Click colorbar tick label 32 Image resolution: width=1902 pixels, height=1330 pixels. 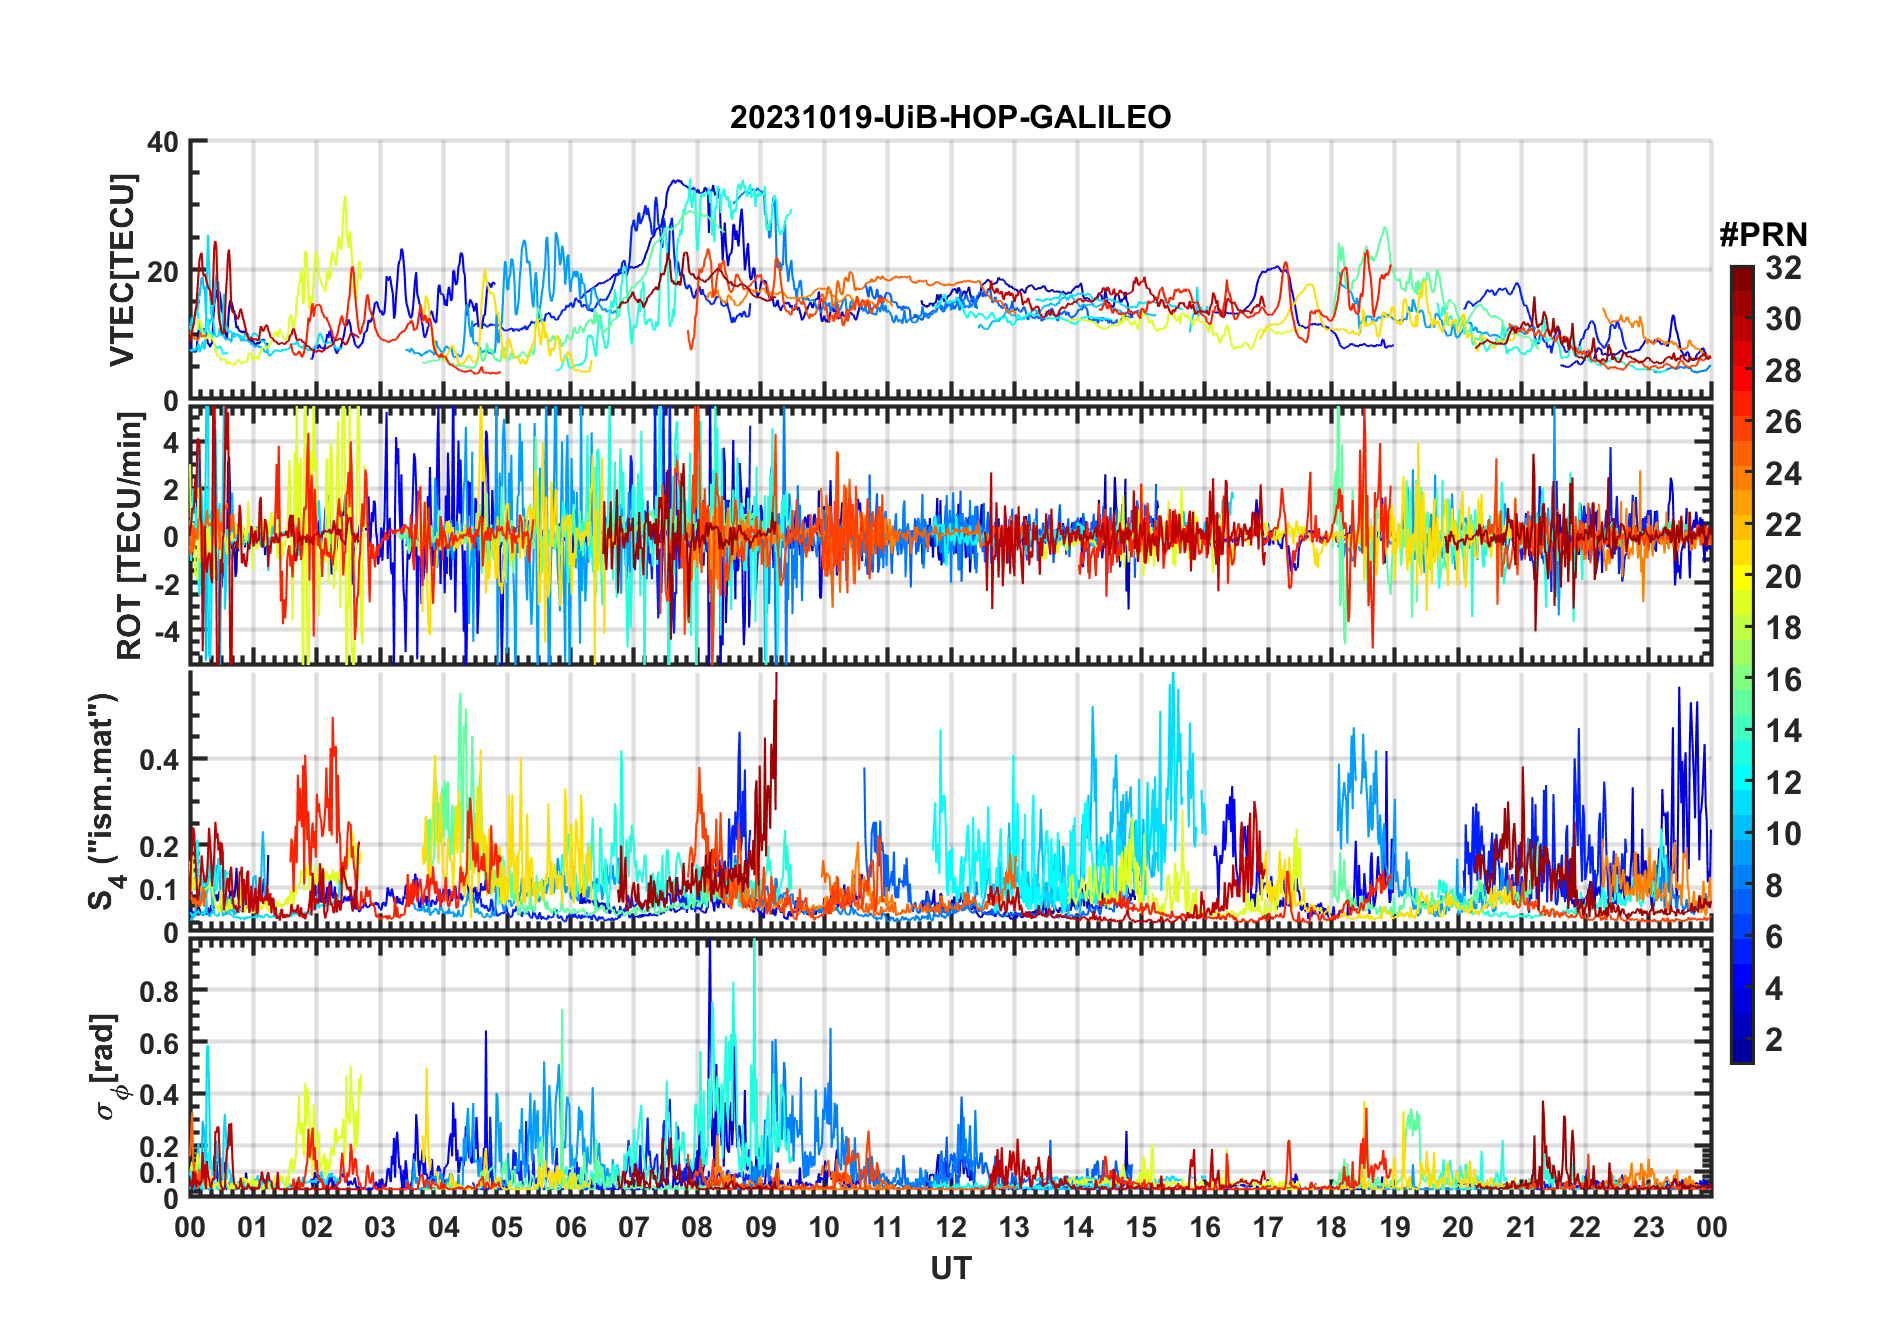click(x=1784, y=268)
